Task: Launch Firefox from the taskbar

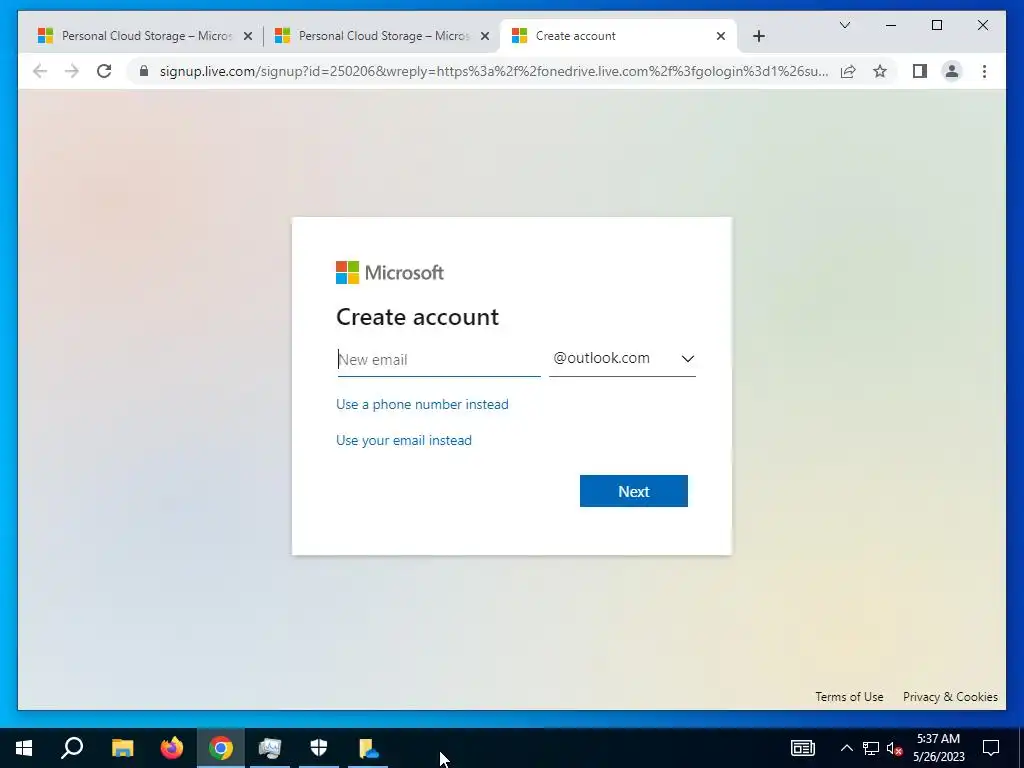Action: point(172,748)
